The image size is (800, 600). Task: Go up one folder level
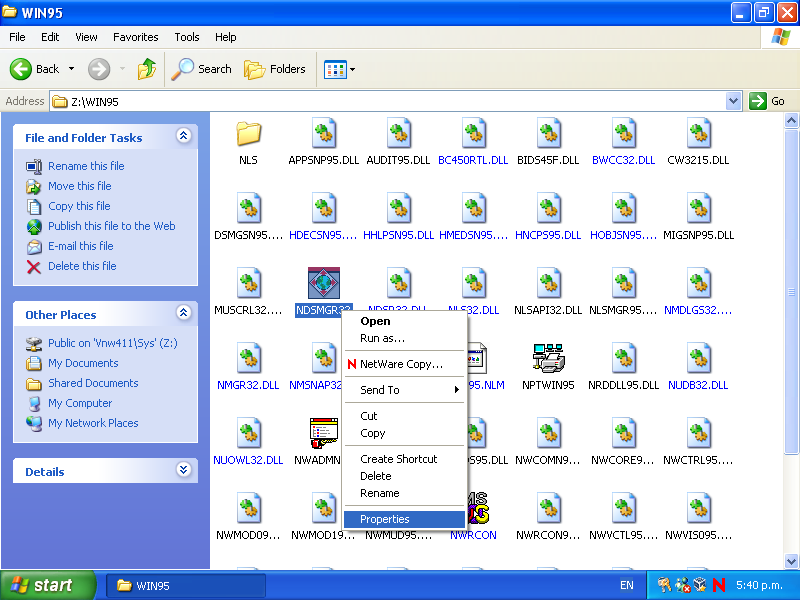[147, 69]
